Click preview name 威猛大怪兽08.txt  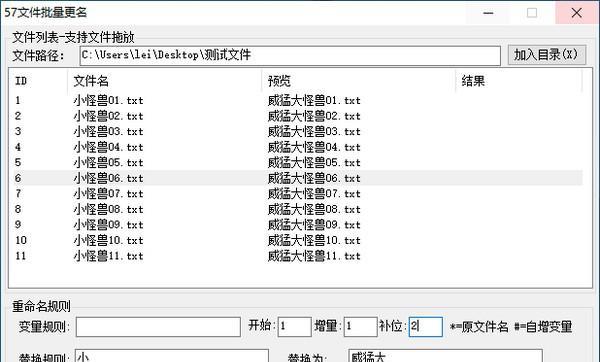314,209
